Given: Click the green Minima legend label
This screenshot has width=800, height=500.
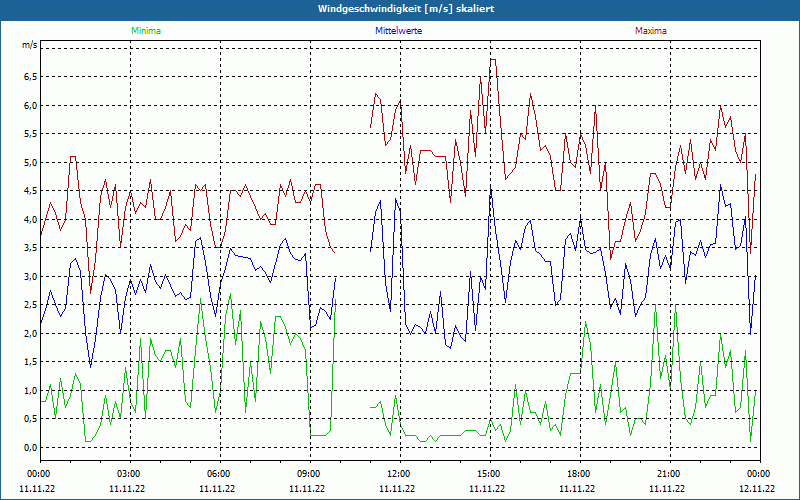Looking at the screenshot, I should tap(146, 31).
